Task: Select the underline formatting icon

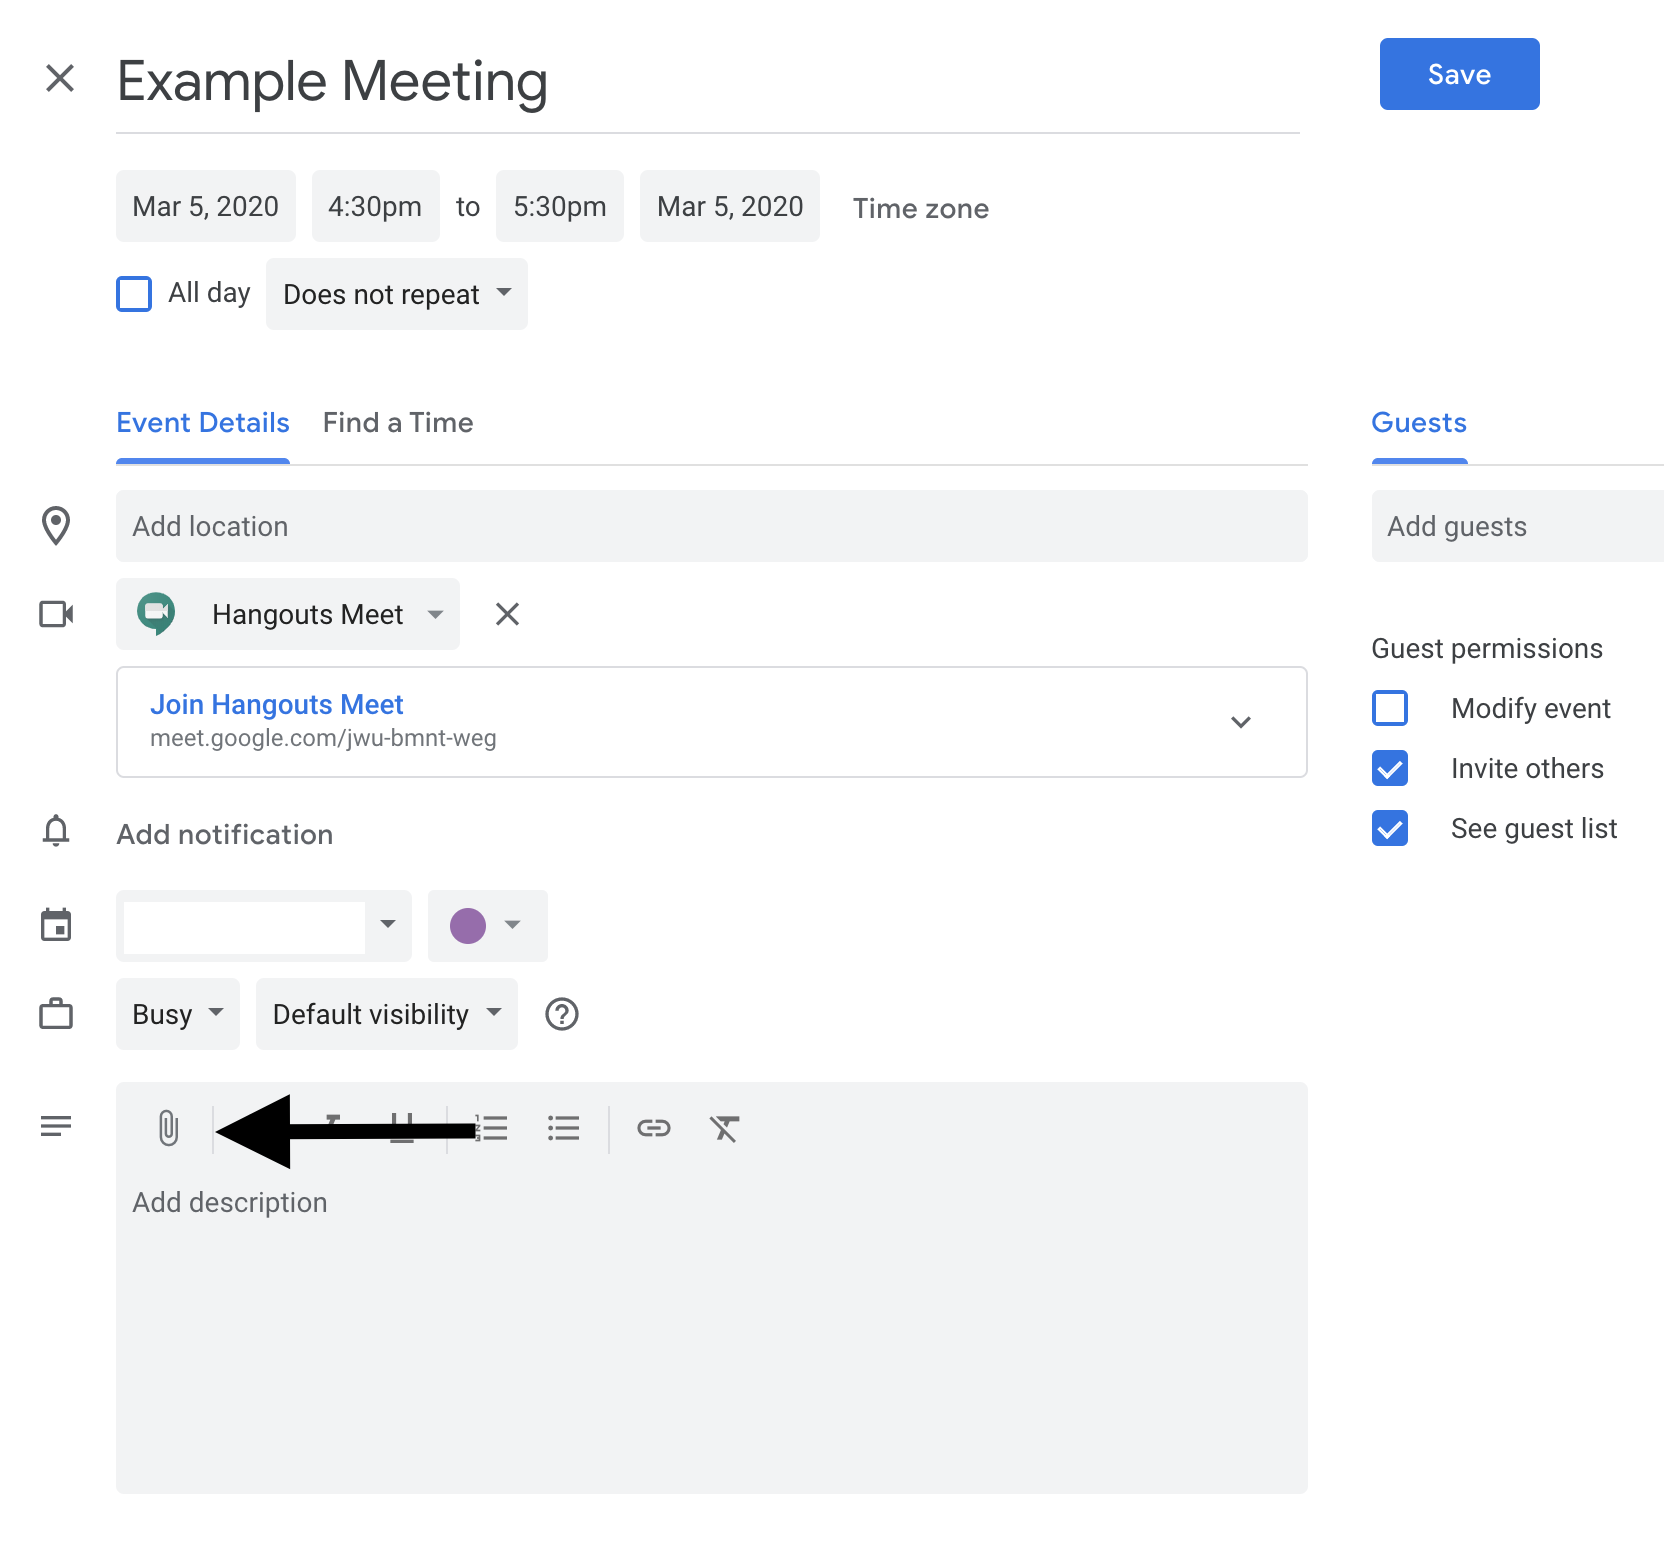Action: (x=402, y=1128)
